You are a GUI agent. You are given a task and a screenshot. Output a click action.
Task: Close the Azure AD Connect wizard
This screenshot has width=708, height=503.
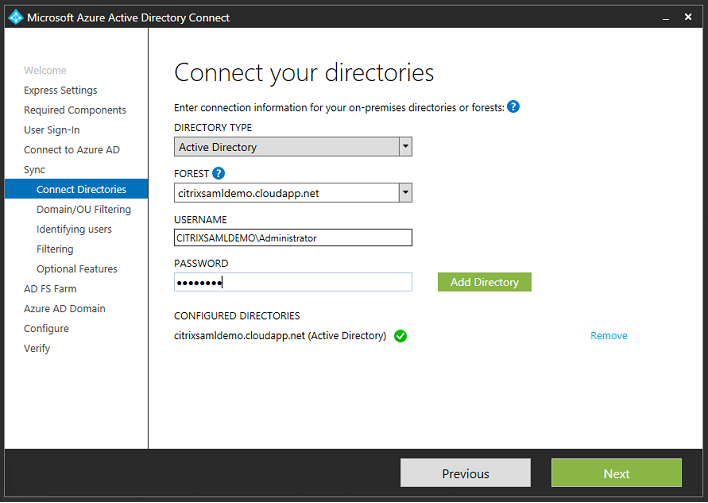[689, 17]
